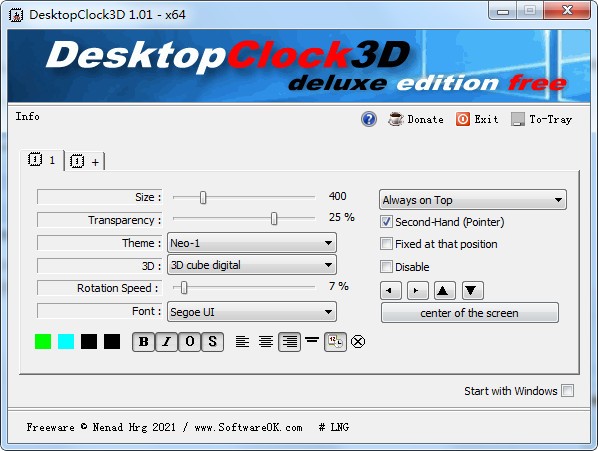Check the Disable checkbox

click(x=386, y=266)
